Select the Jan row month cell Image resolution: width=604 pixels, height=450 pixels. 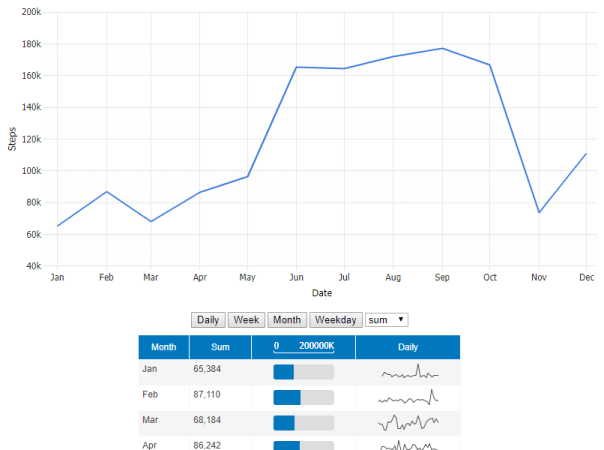click(x=150, y=369)
